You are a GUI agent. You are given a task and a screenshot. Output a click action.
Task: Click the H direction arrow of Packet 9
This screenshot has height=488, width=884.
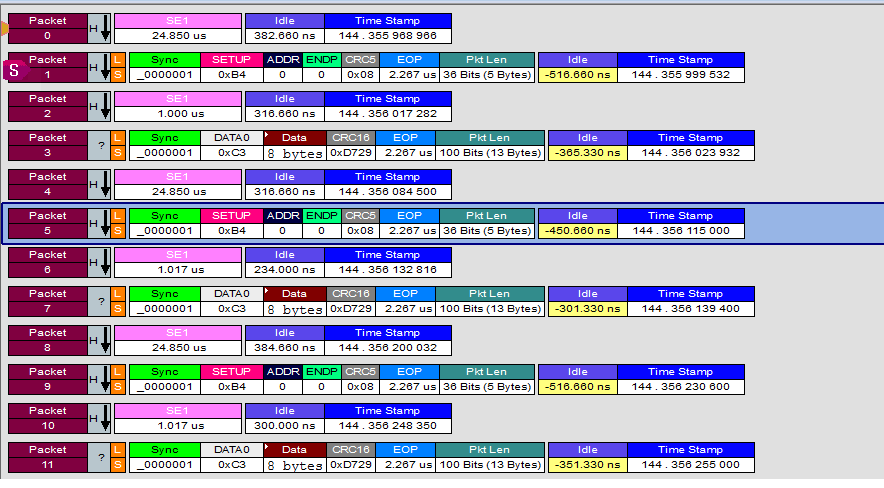coord(99,379)
